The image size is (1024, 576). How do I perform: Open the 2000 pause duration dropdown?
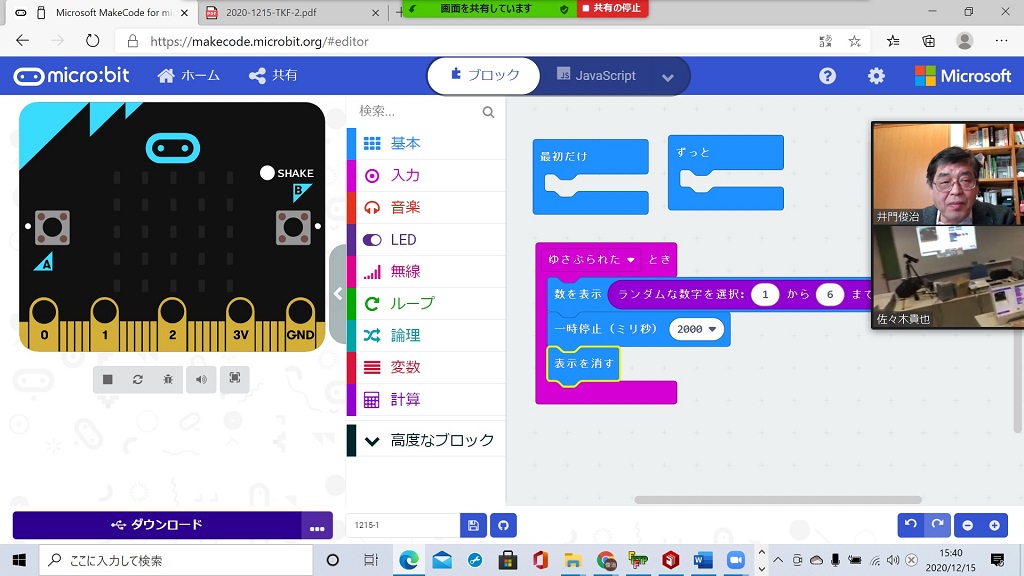click(x=697, y=329)
